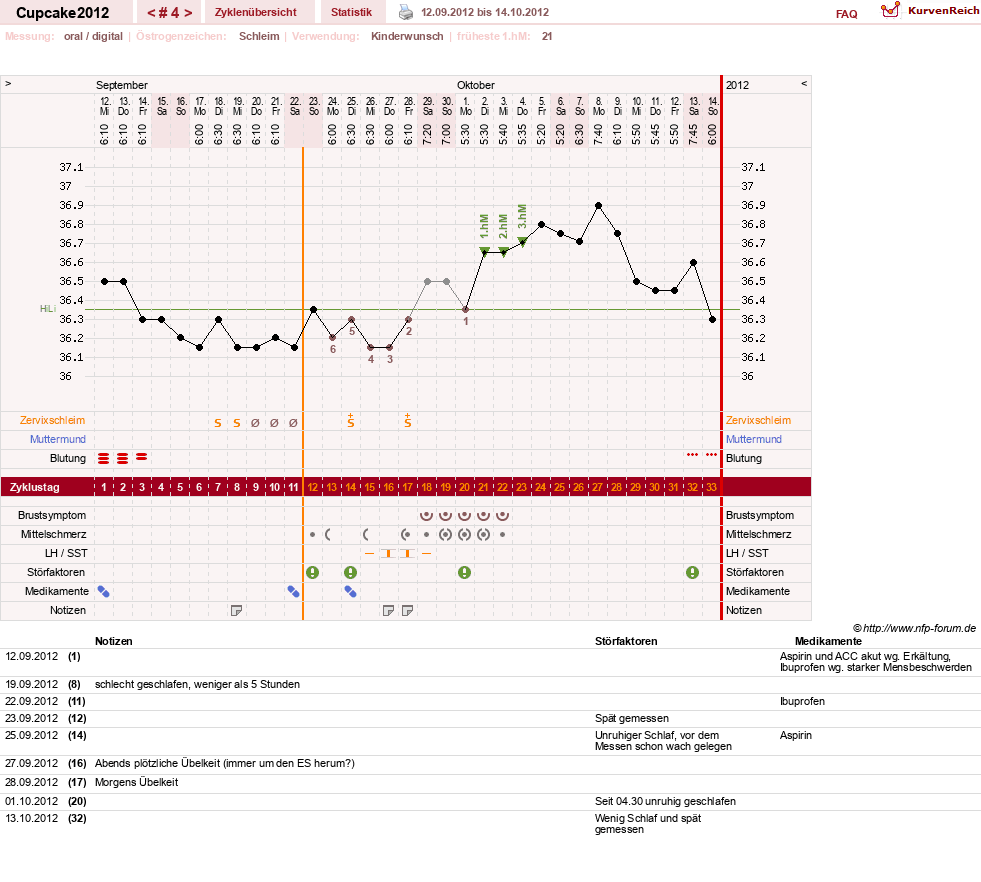Click the Störfaktoren warning icon on day 12
The height and width of the screenshot is (882, 981).
(312, 572)
